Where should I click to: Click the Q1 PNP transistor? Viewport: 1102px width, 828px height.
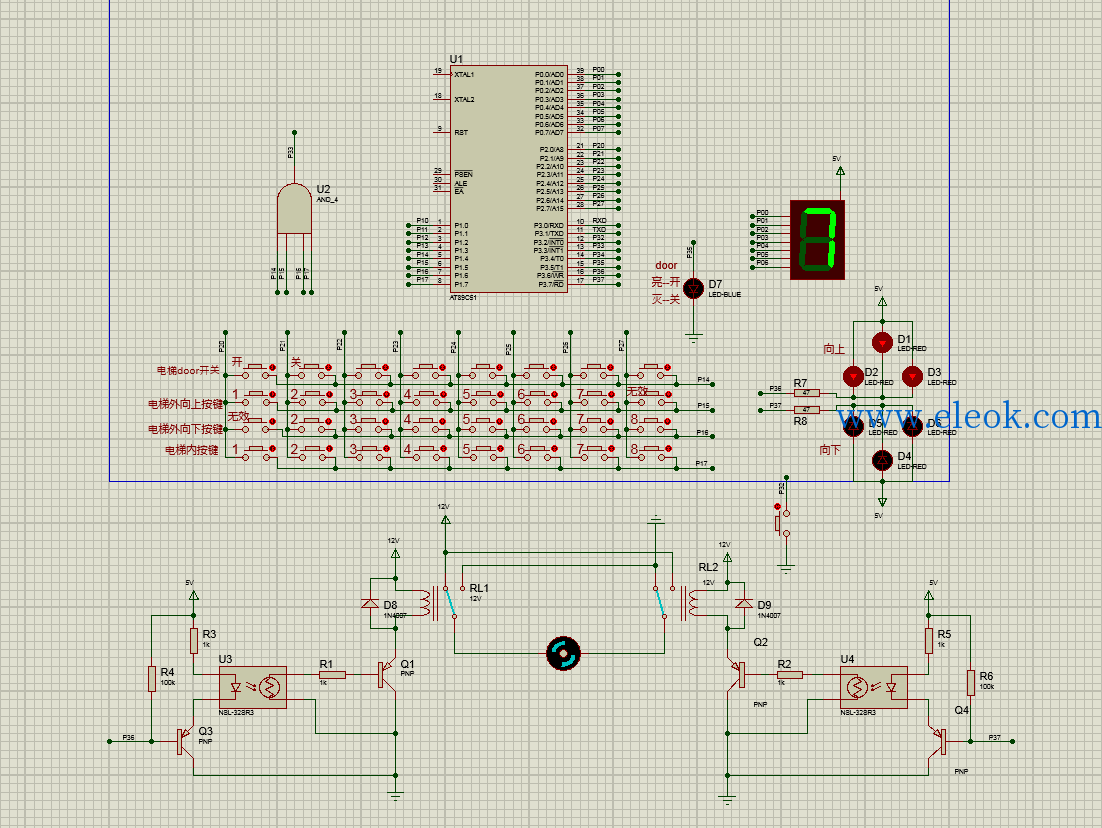[387, 675]
